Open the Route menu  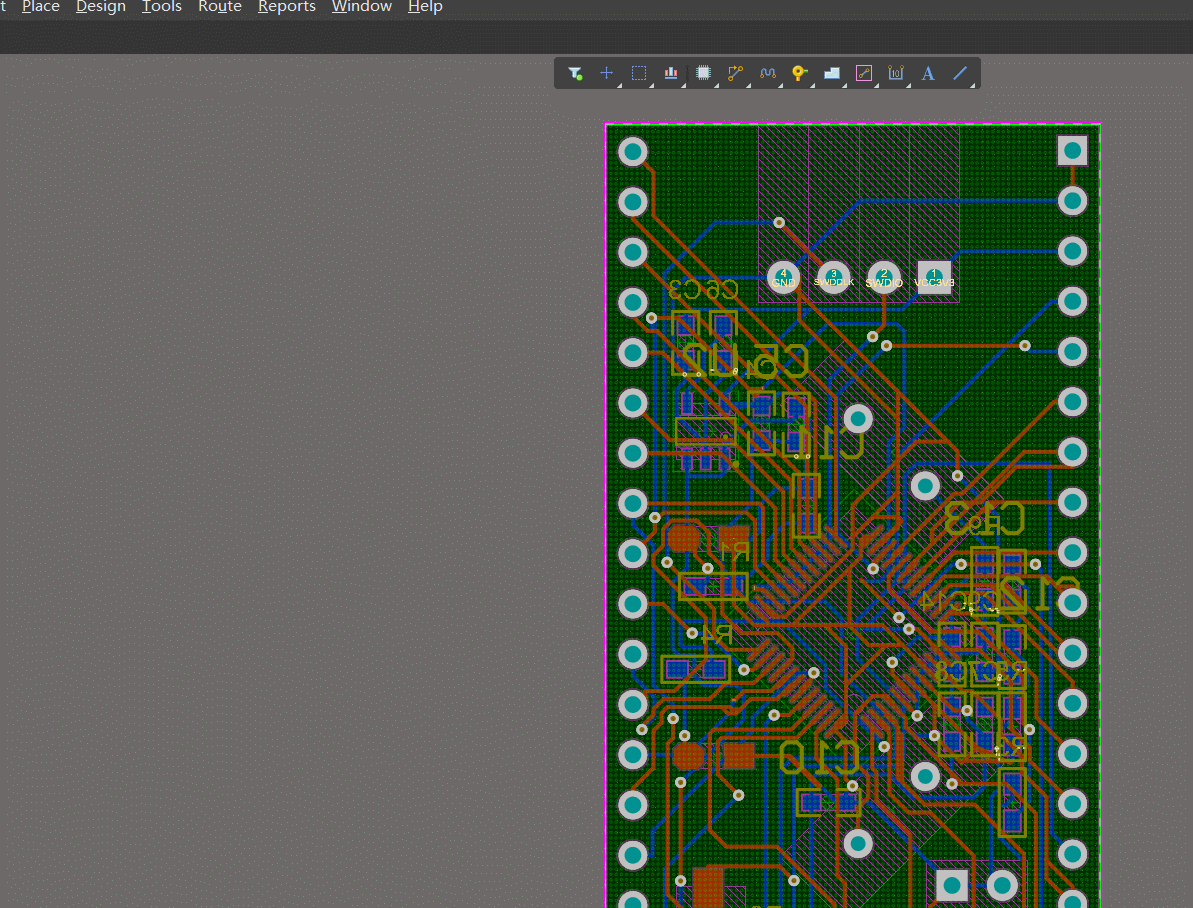pos(220,7)
